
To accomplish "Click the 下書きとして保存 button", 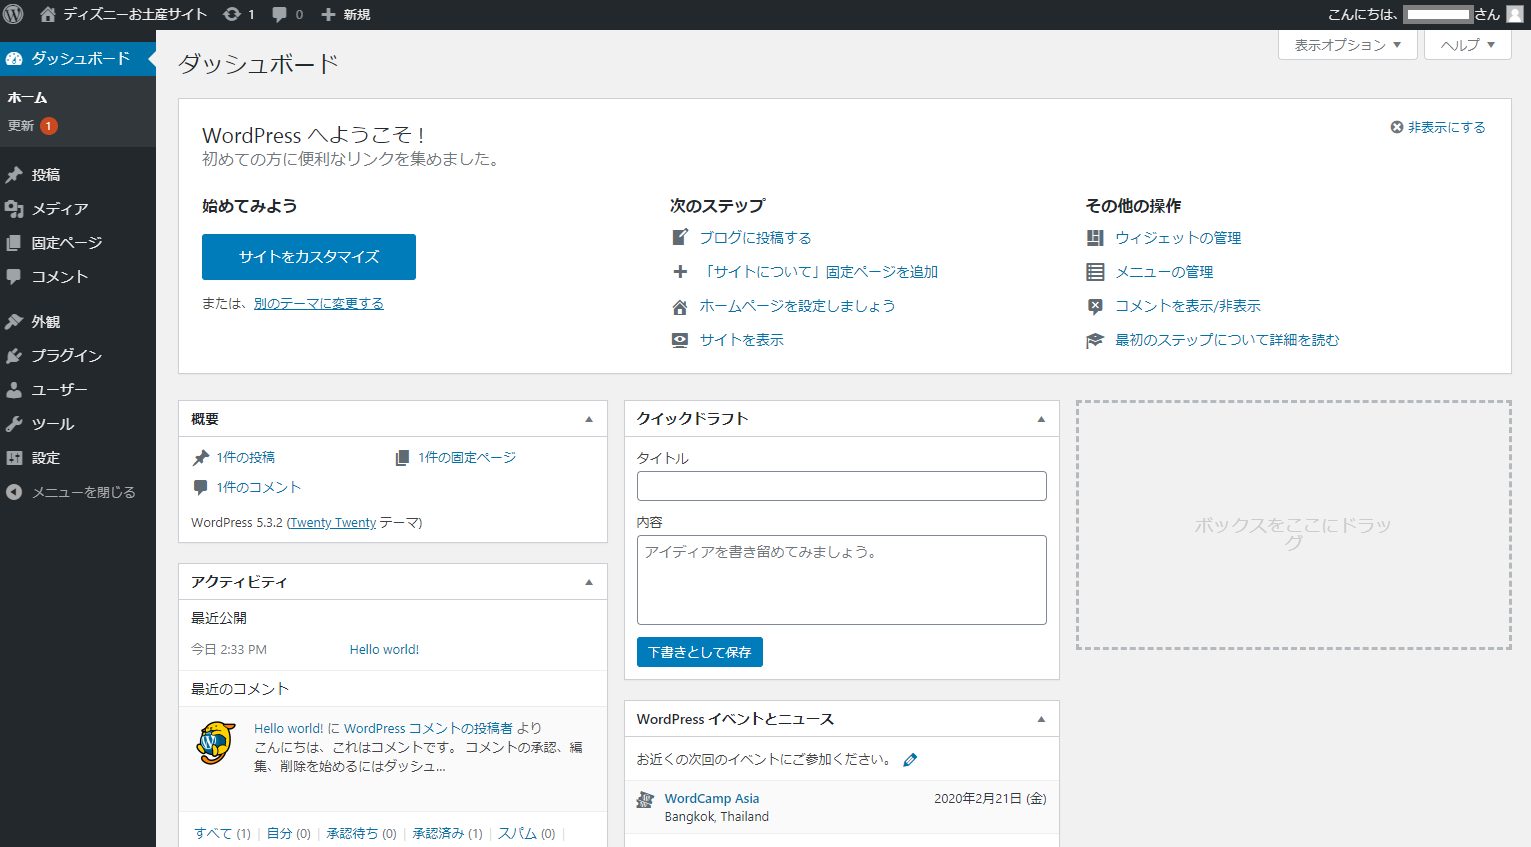I will 700,652.
